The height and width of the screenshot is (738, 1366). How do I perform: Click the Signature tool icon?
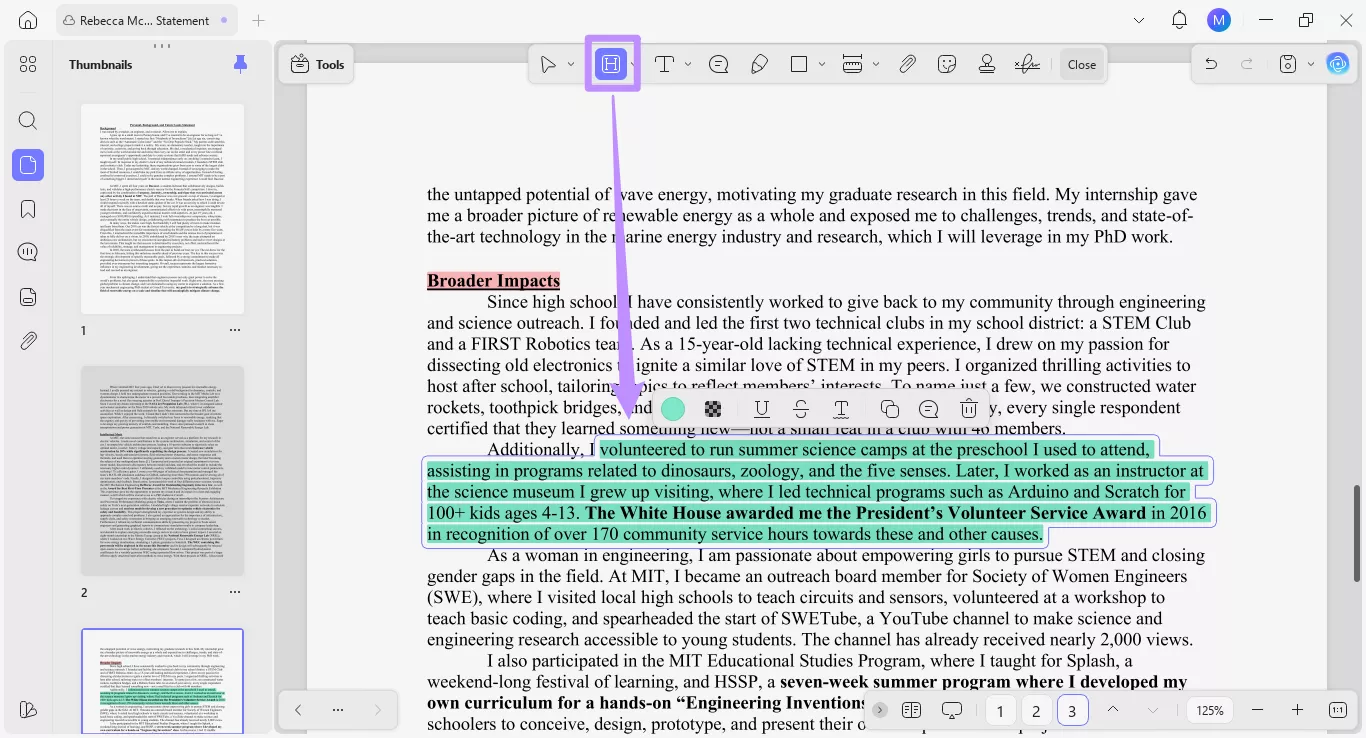click(1027, 64)
